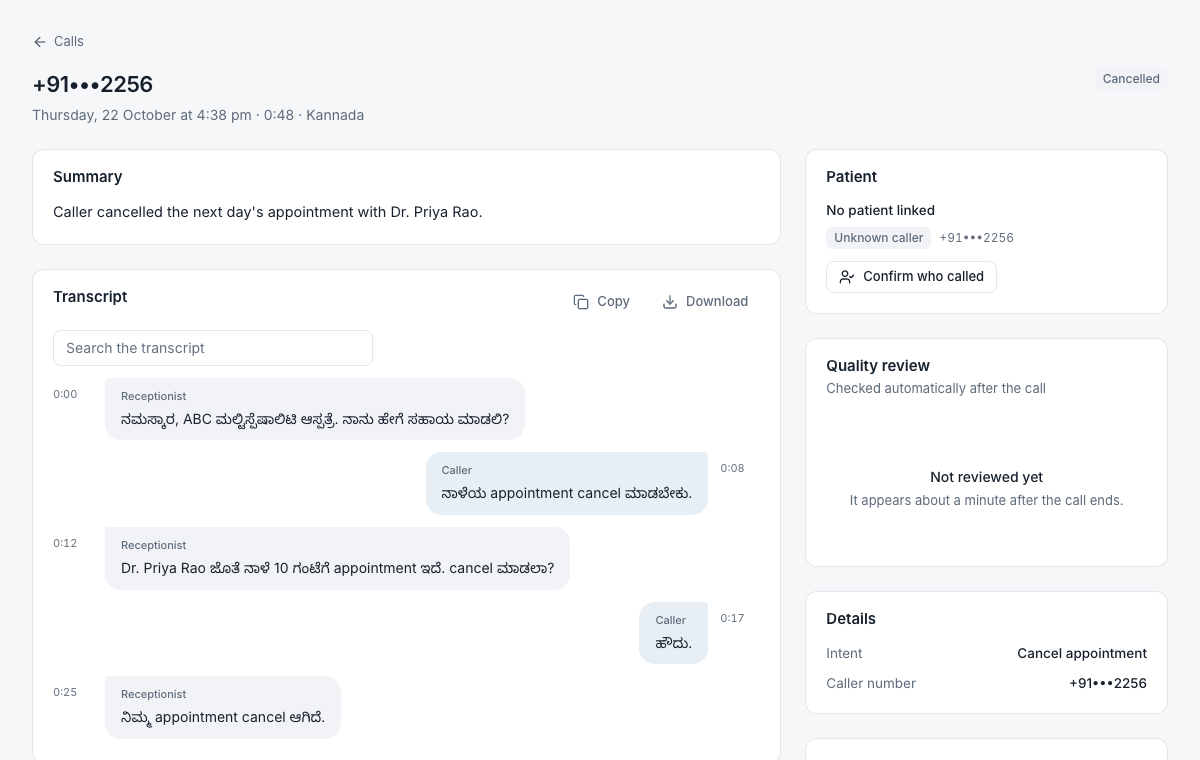Image resolution: width=1200 pixels, height=760 pixels.
Task: Click the Transcript heading
Action: coord(90,297)
